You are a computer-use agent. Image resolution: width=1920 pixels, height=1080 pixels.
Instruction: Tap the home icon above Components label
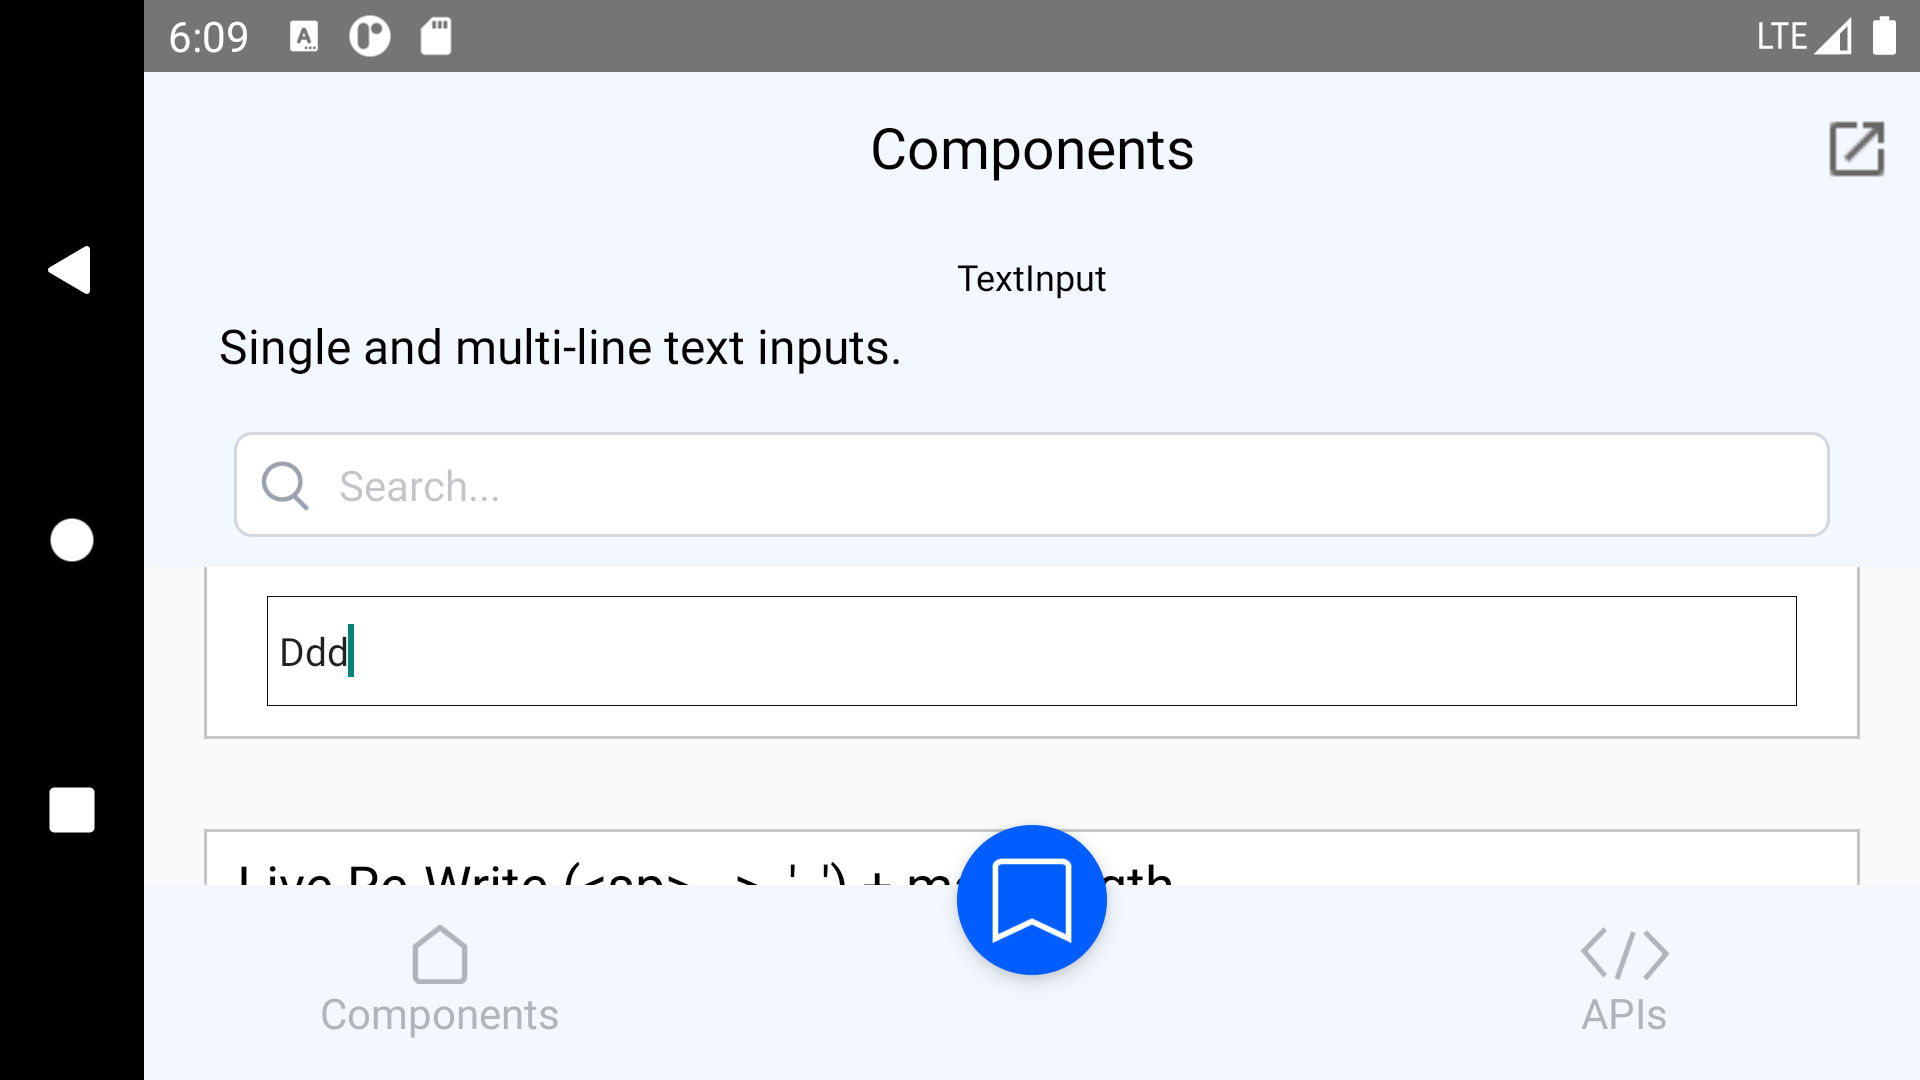pyautogui.click(x=439, y=953)
